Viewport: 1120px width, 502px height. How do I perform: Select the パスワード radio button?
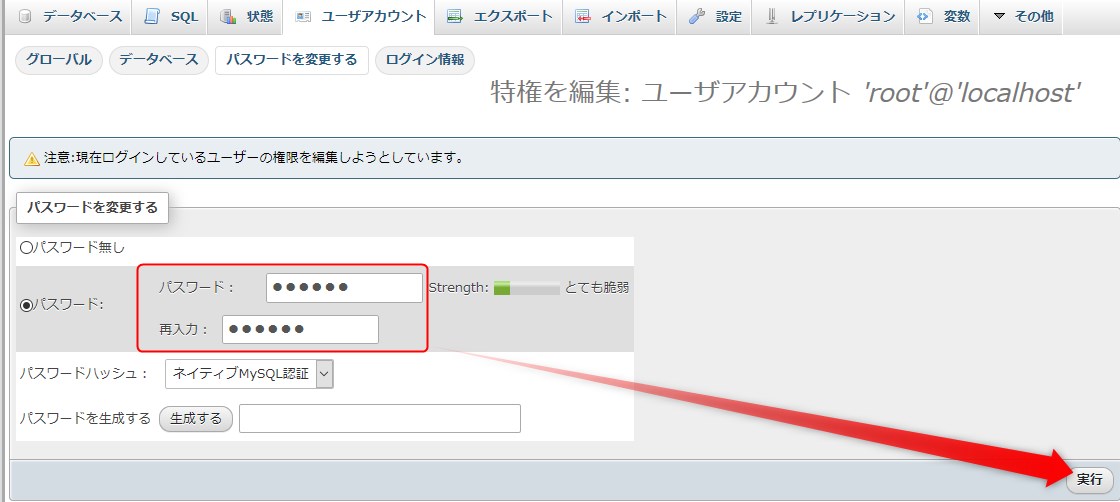(27, 304)
